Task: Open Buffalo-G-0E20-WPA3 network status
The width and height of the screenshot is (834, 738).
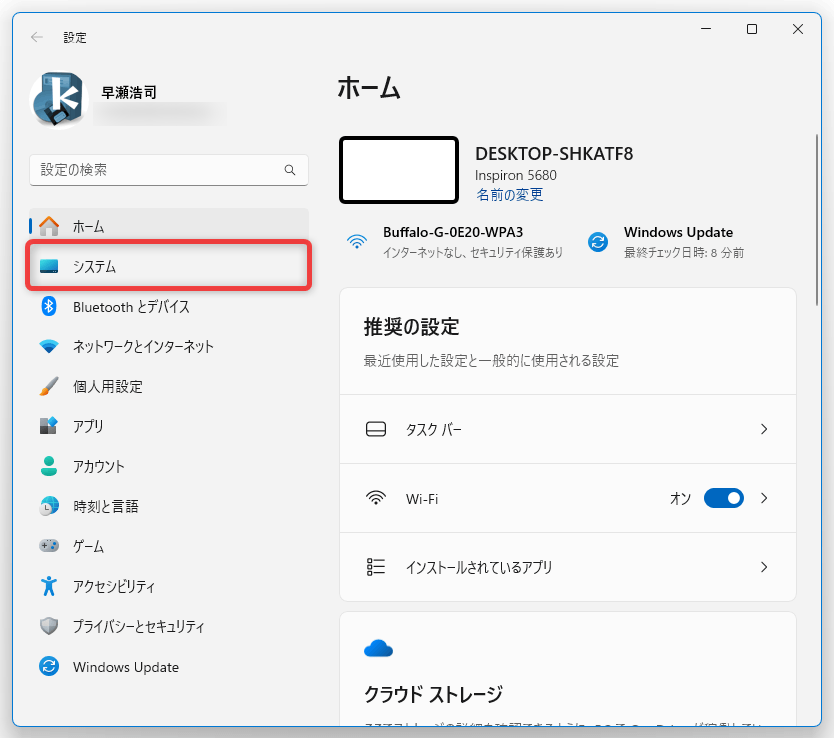Action: pyautogui.click(x=455, y=242)
